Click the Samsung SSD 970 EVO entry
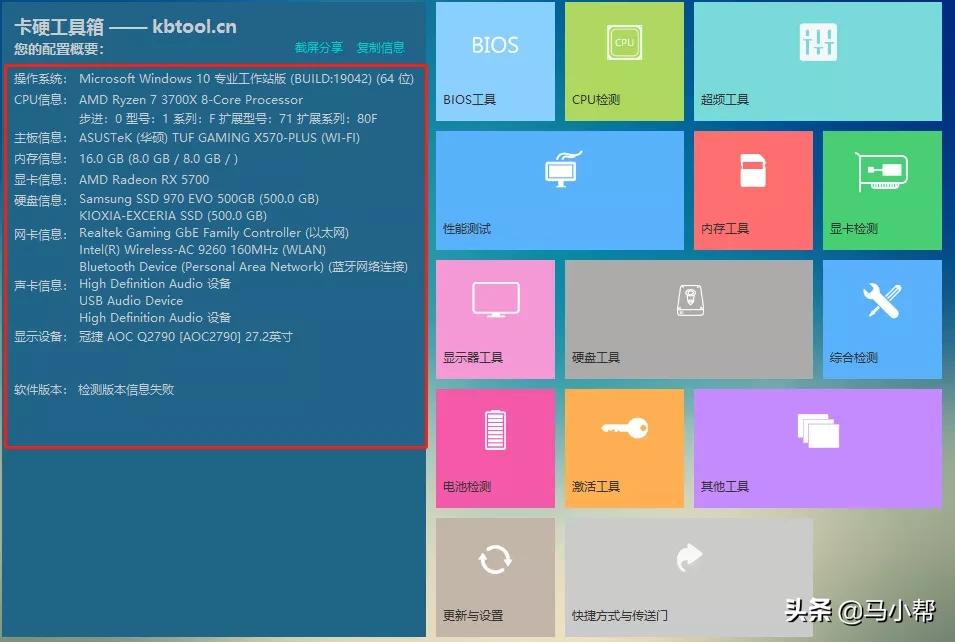 point(198,198)
